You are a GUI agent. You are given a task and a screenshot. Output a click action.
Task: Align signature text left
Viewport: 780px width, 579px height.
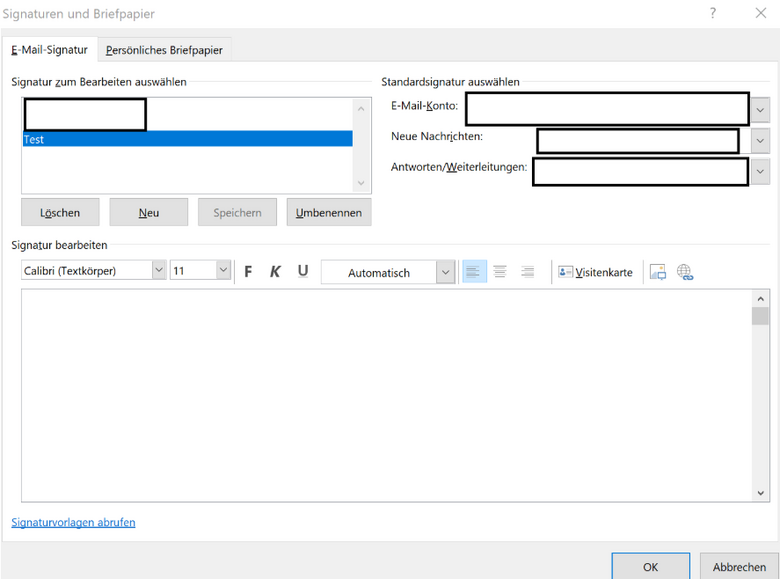point(474,272)
